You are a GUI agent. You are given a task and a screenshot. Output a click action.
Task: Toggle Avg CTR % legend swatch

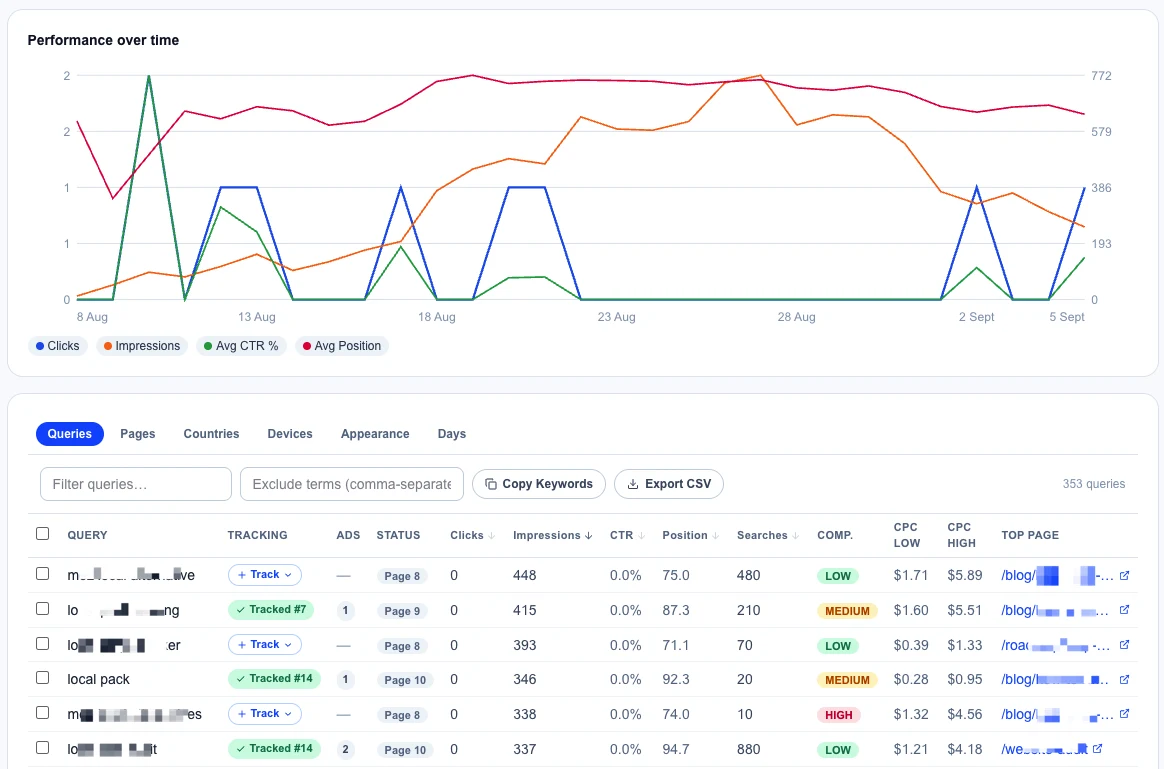pyautogui.click(x=208, y=346)
